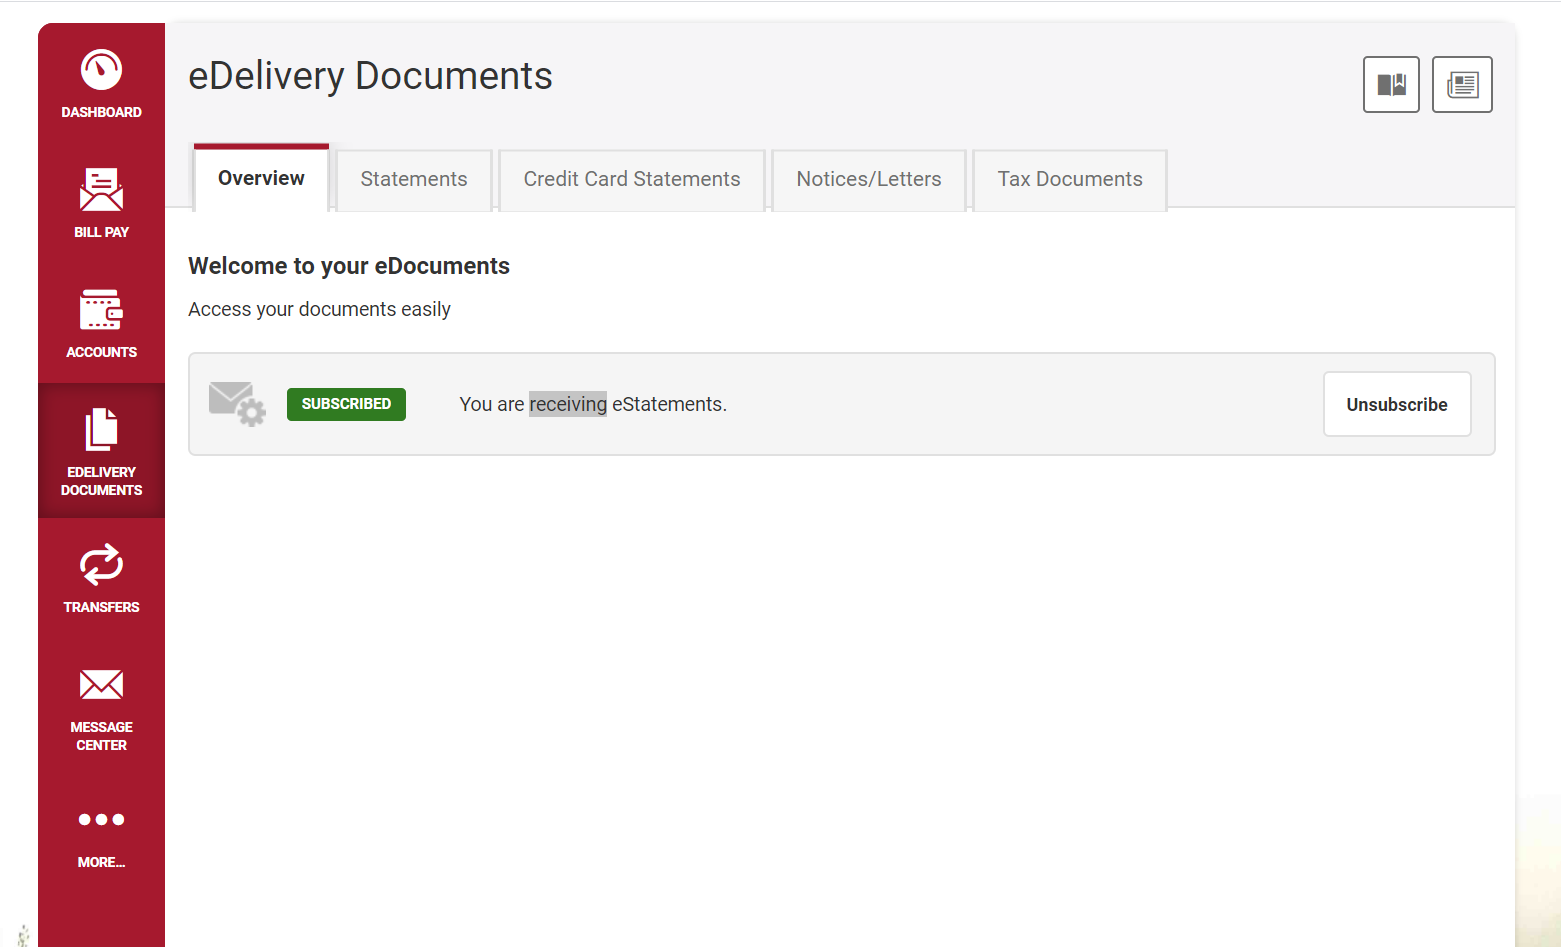1561x947 pixels.
Task: Open the Message Center envelope icon
Action: coord(101,685)
